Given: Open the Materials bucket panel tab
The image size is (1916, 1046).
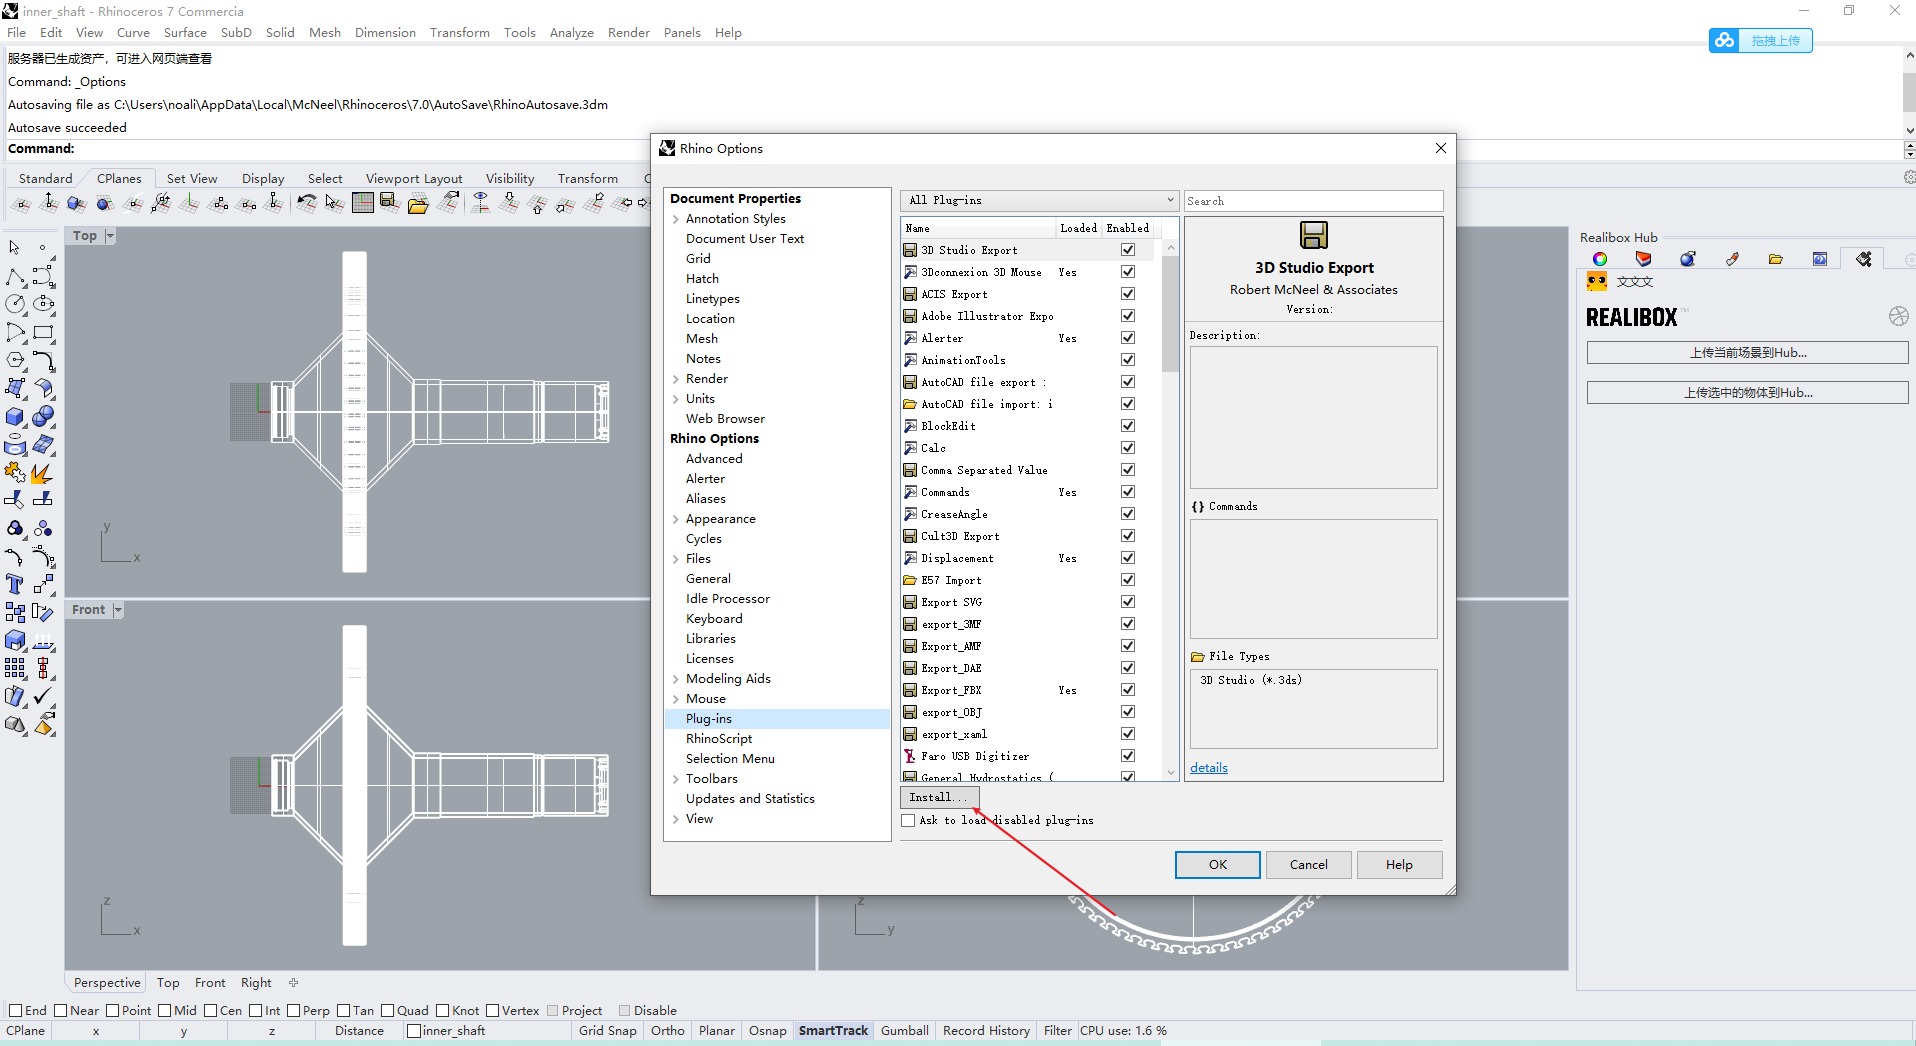Looking at the screenshot, I should (x=1644, y=259).
